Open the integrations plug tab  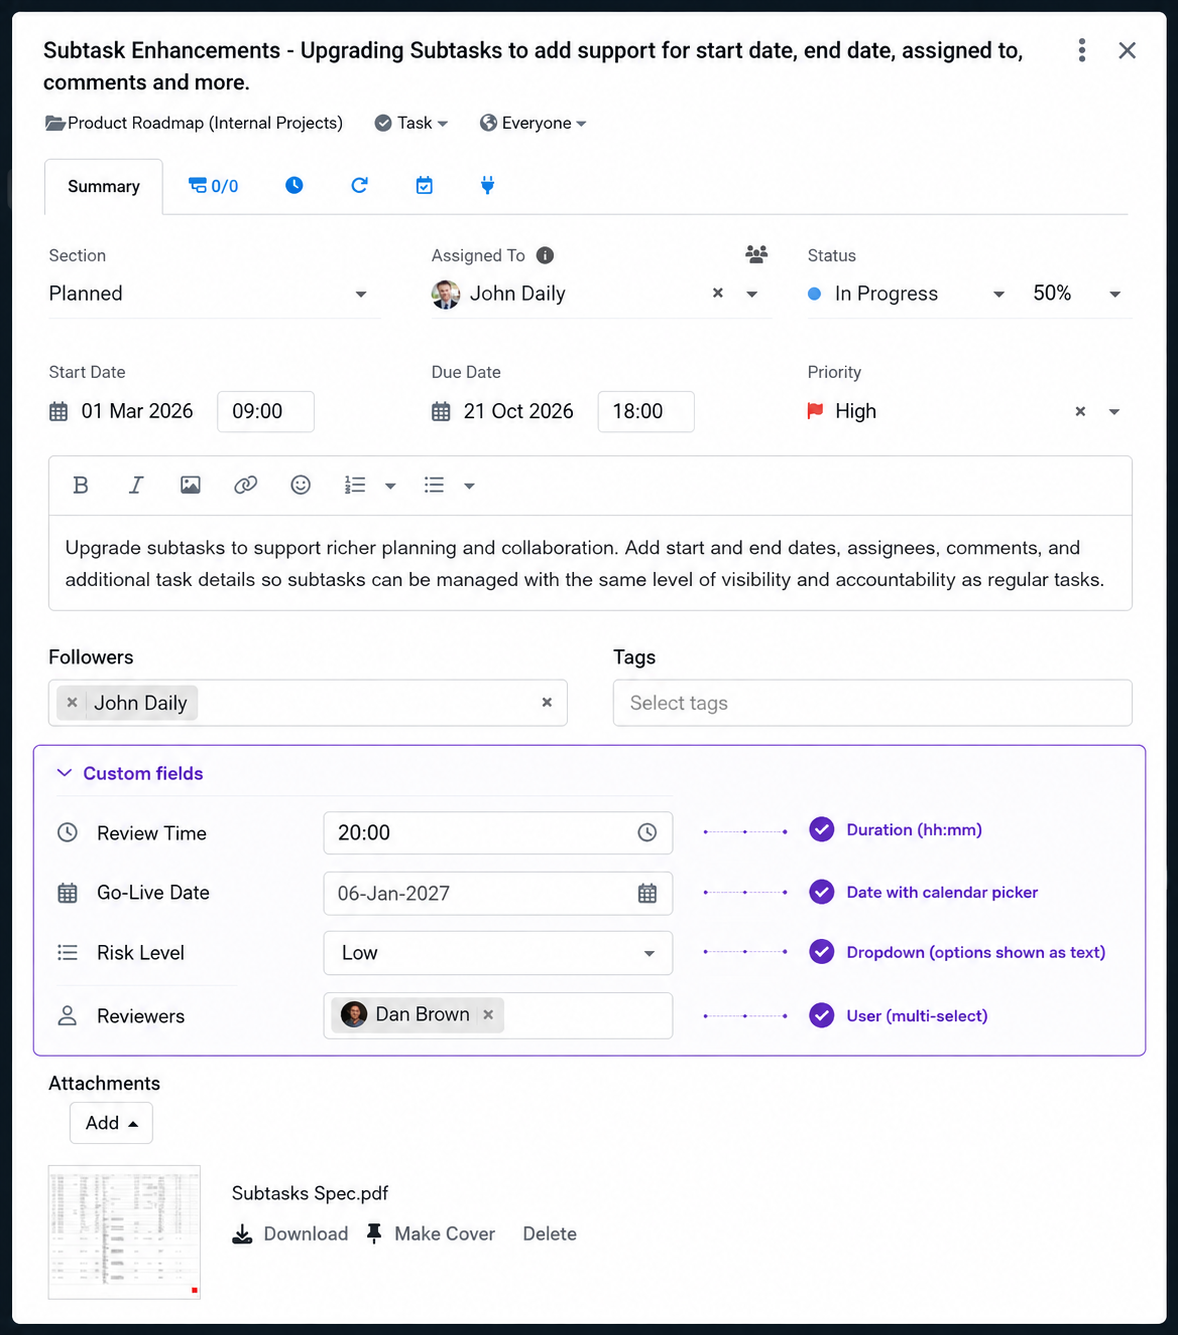click(487, 185)
